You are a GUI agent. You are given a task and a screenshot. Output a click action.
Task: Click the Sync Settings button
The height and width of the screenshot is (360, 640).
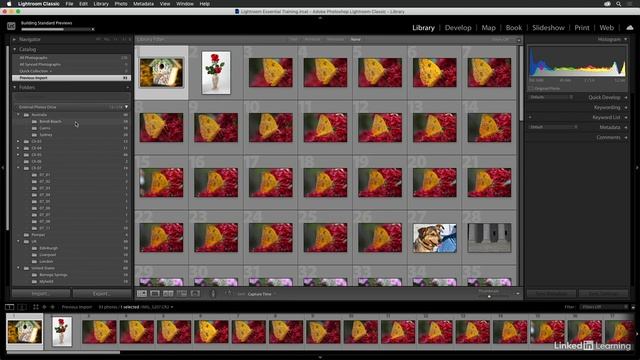(x=604, y=293)
